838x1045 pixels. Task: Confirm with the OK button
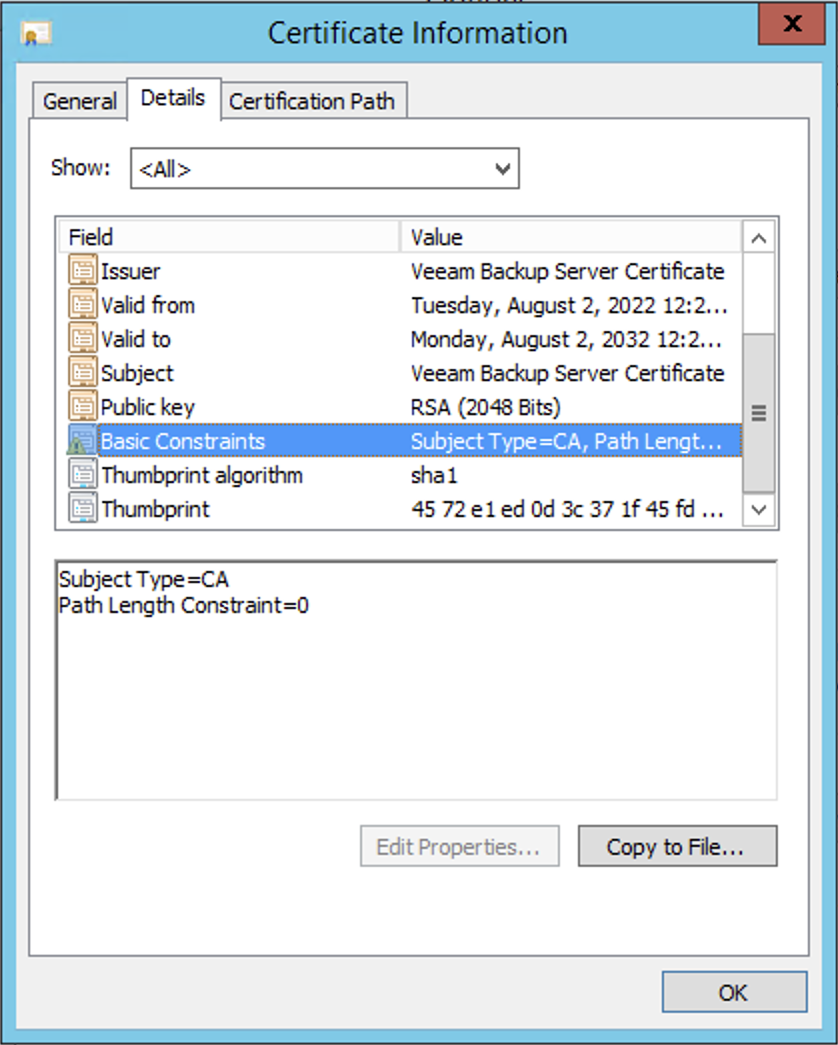[734, 992]
